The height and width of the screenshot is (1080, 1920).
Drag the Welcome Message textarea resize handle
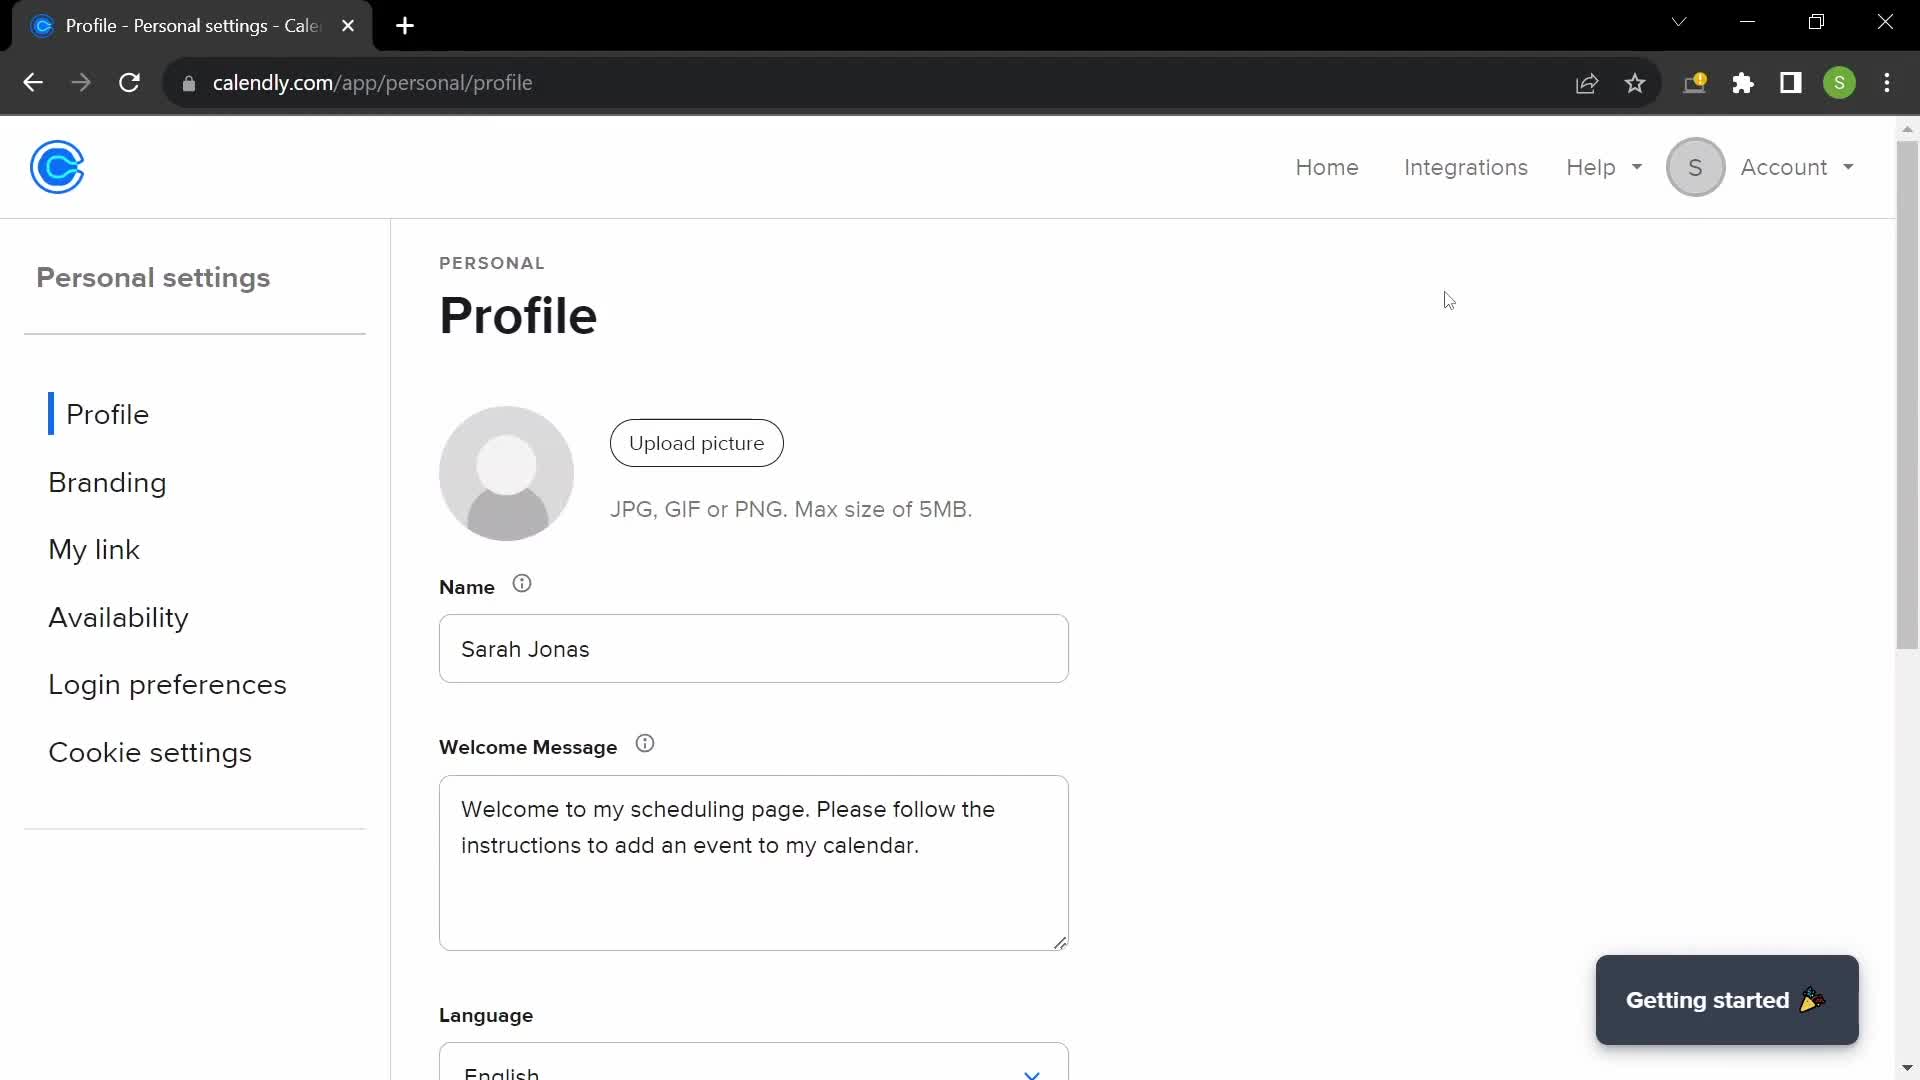tap(1060, 942)
